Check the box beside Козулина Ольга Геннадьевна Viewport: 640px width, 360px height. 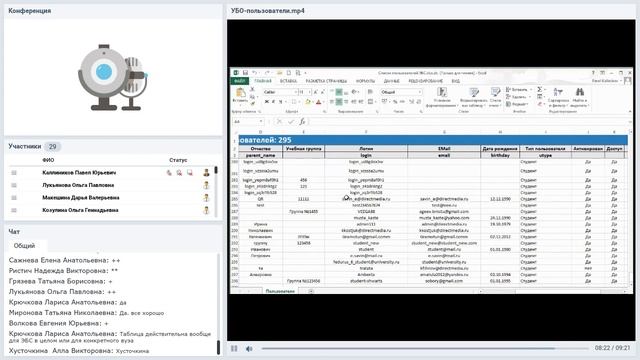pos(14,210)
